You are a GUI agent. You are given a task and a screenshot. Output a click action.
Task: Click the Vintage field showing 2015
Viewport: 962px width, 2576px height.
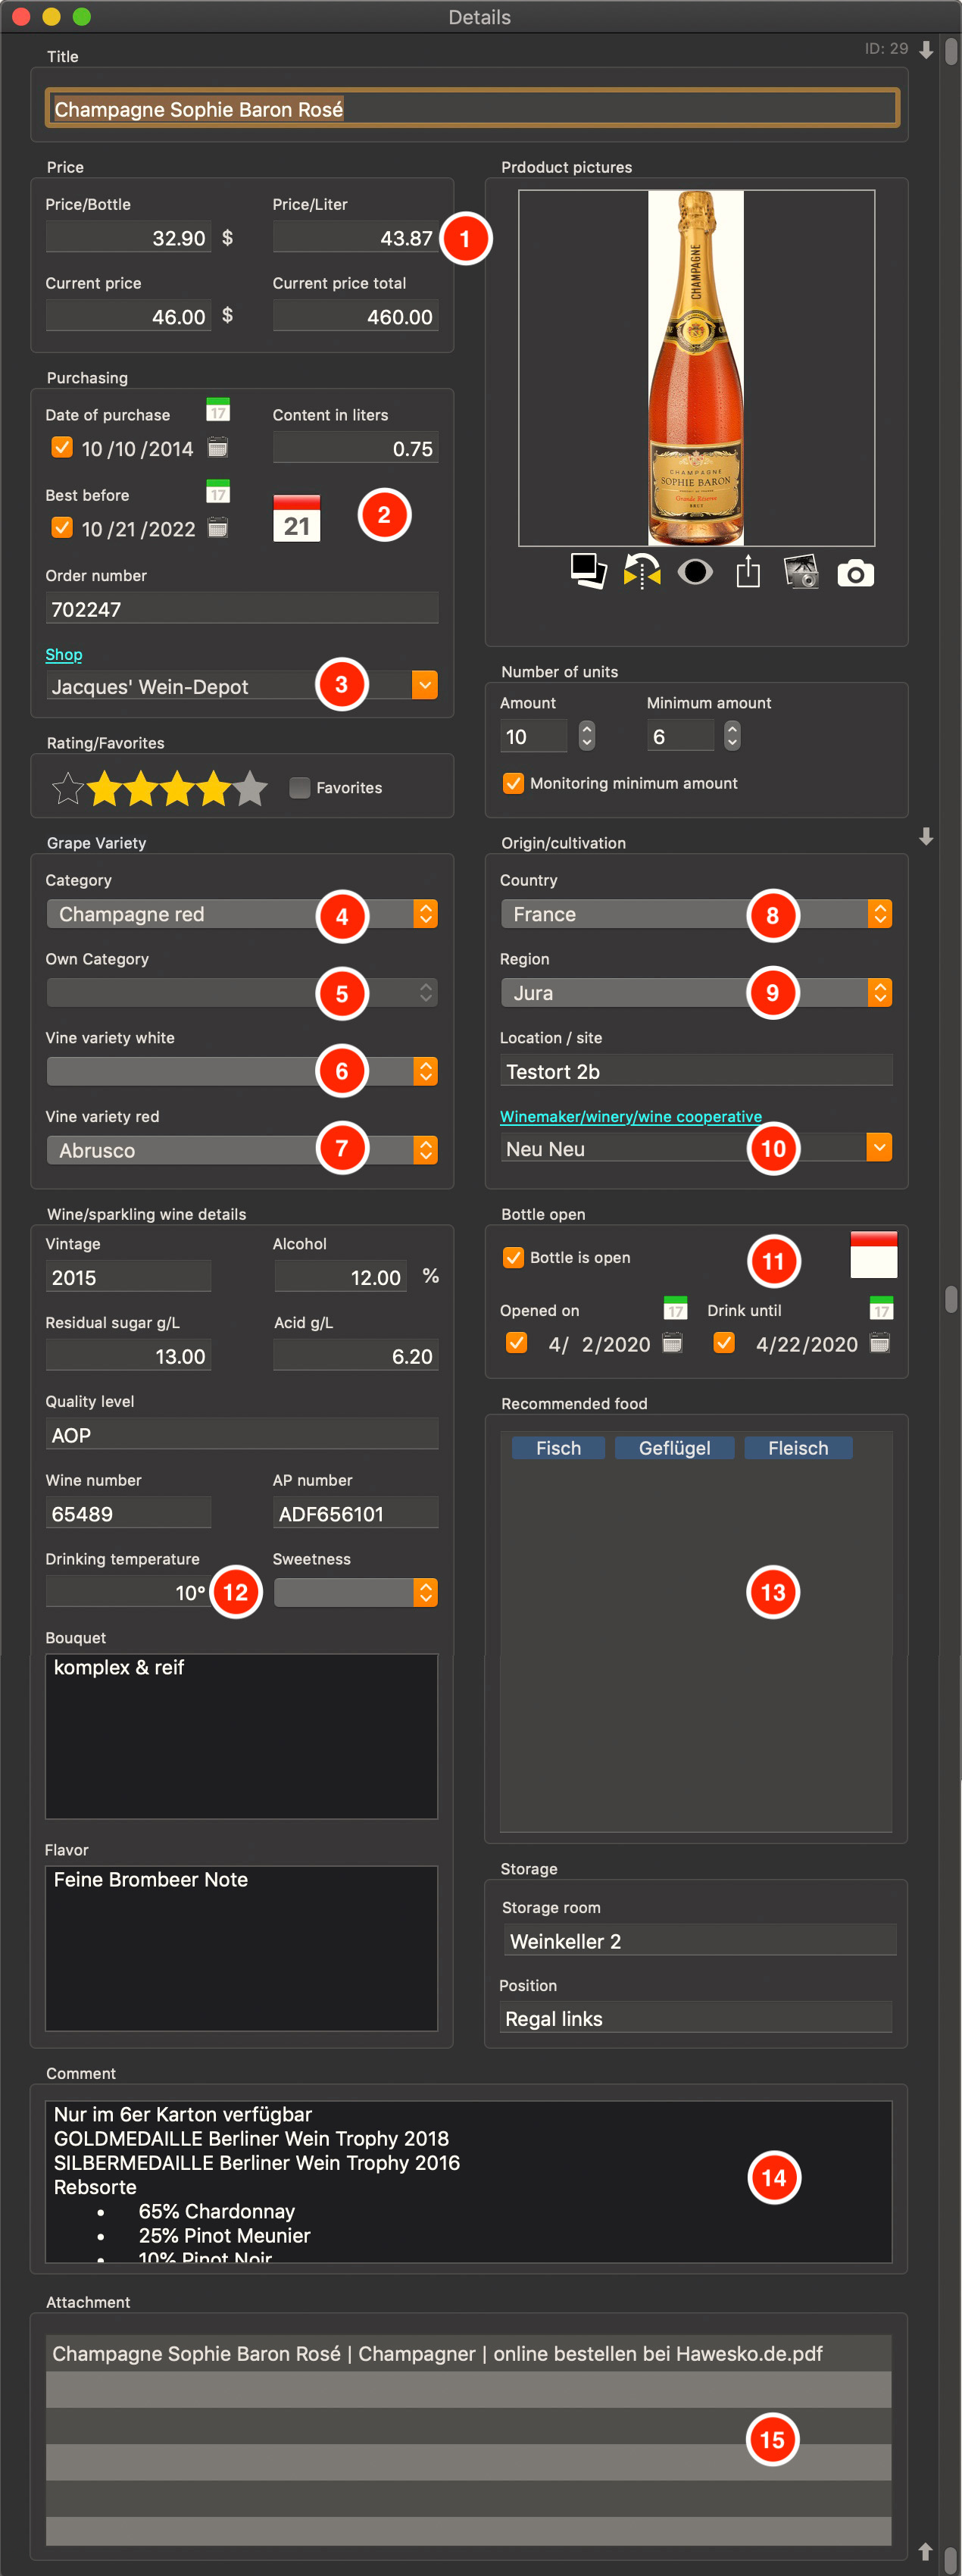[128, 1277]
